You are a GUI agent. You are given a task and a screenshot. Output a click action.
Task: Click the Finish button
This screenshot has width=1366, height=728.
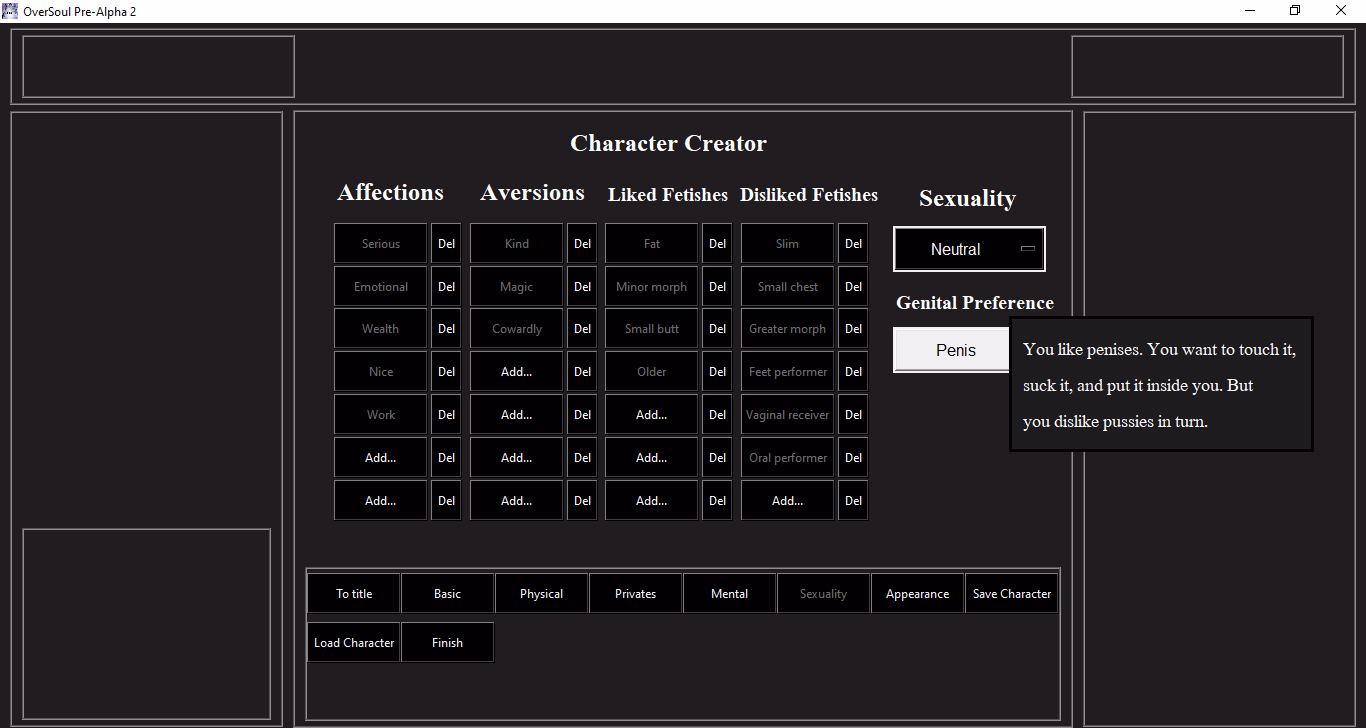448,642
